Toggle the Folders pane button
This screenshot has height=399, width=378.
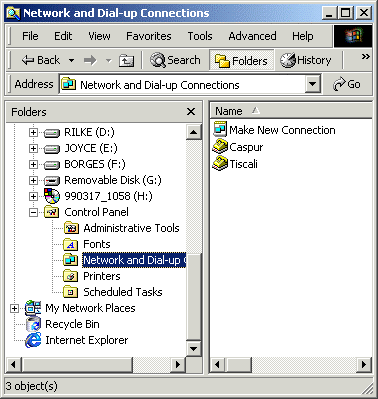coord(241,60)
